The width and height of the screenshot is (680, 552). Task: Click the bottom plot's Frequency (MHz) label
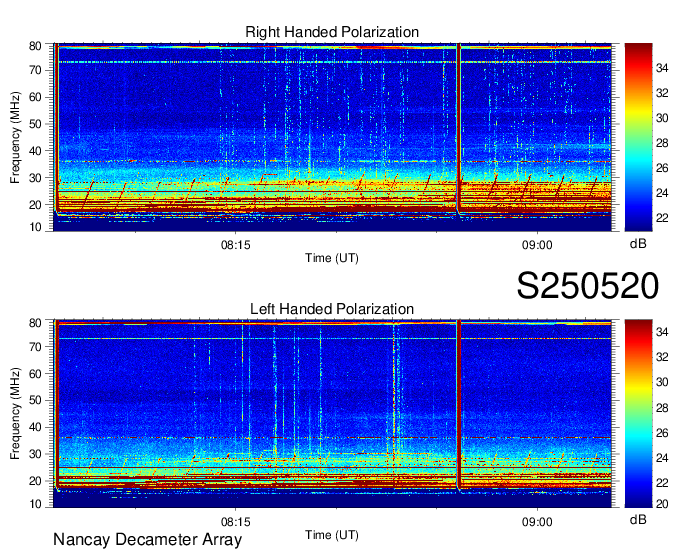(x=15, y=414)
